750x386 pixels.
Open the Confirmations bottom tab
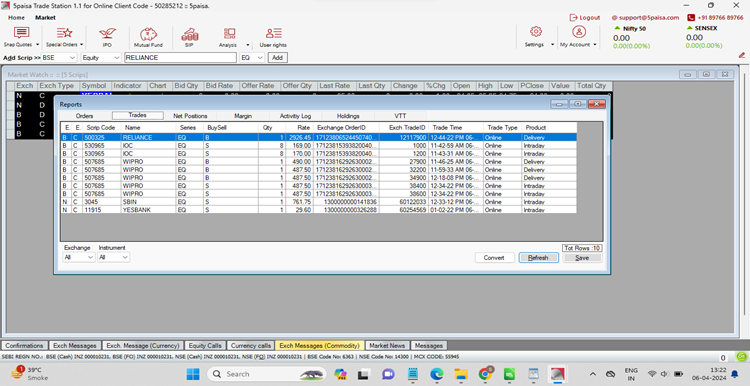coord(24,345)
